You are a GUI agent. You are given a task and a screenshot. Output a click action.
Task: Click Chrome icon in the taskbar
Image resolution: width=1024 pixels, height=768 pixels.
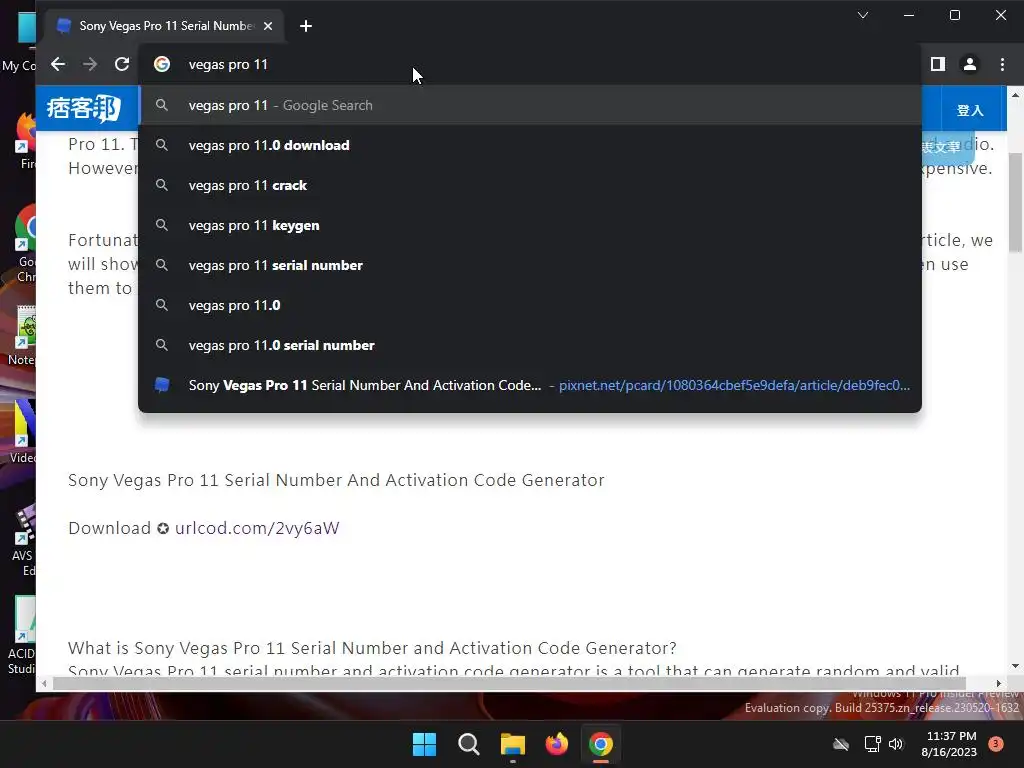point(601,744)
